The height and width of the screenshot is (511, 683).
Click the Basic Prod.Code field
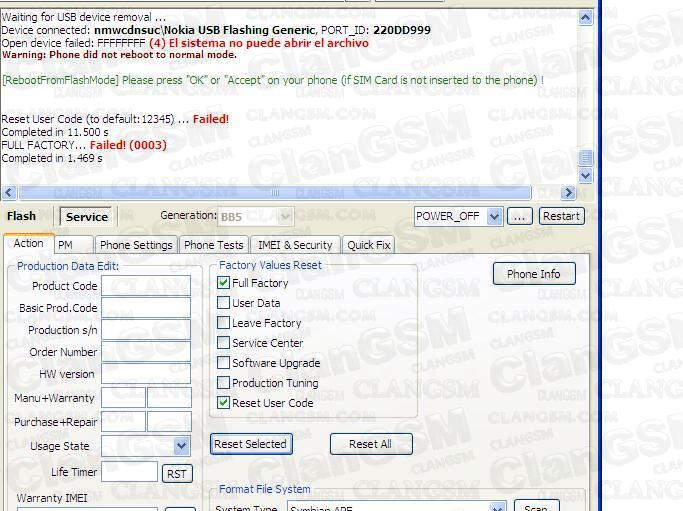(x=146, y=308)
